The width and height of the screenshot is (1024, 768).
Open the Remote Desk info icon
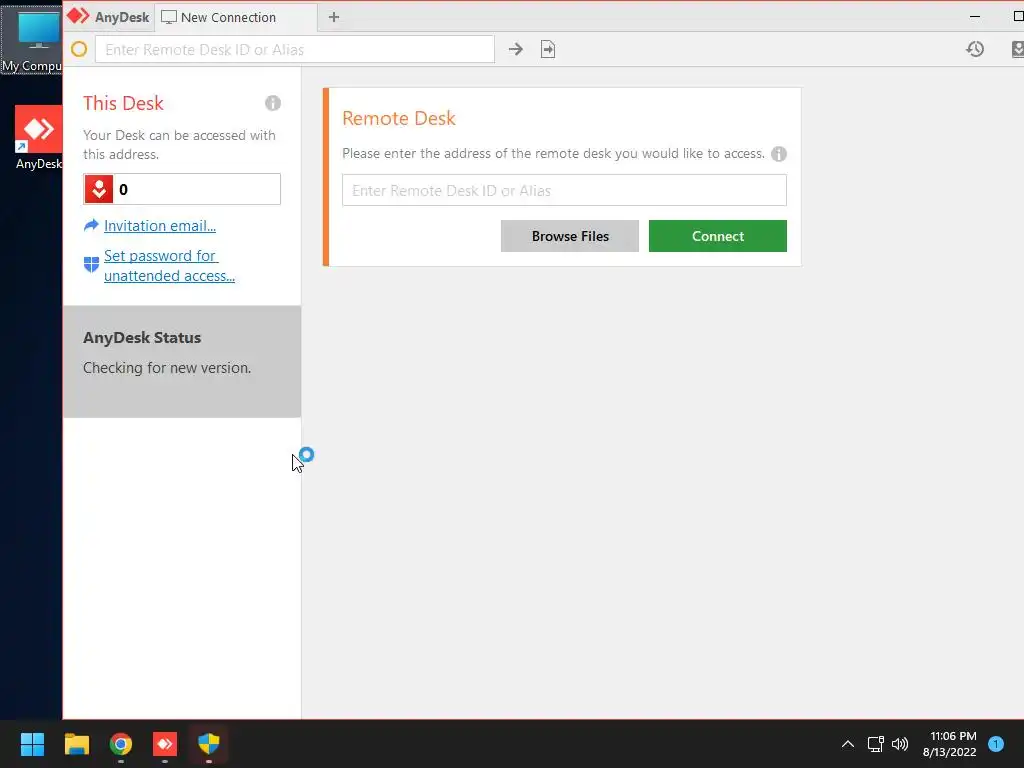point(778,154)
